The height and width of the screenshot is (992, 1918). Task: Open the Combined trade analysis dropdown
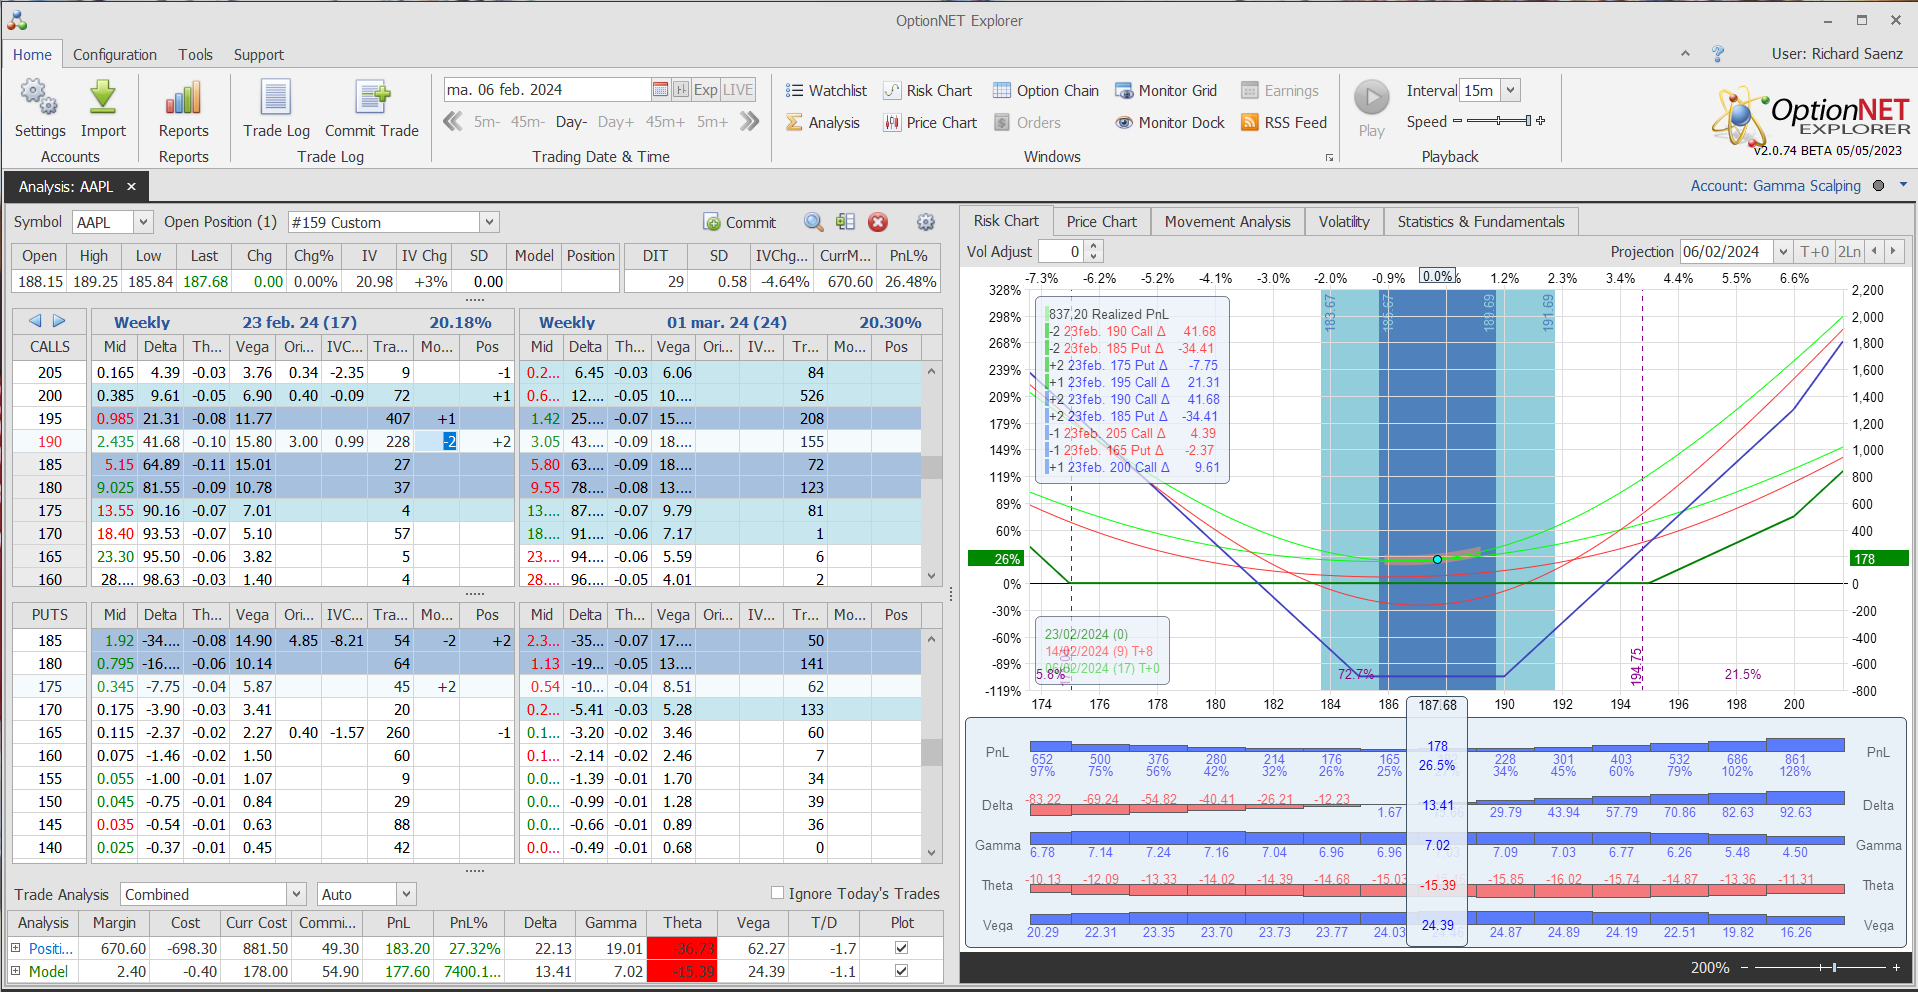click(x=296, y=894)
